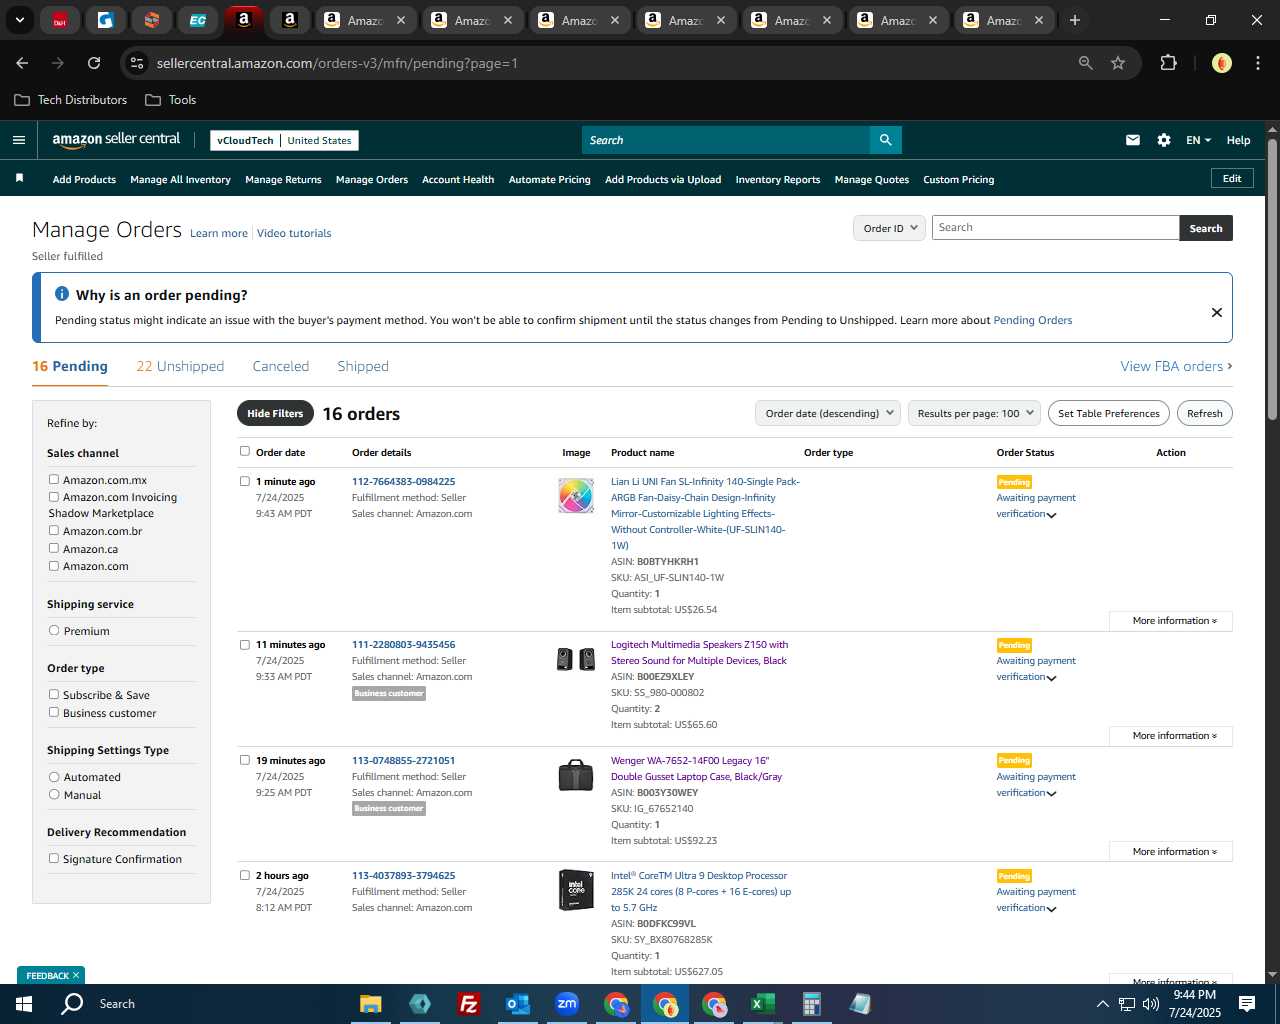
Task: Open the Order ID search type dropdown
Action: pos(888,228)
